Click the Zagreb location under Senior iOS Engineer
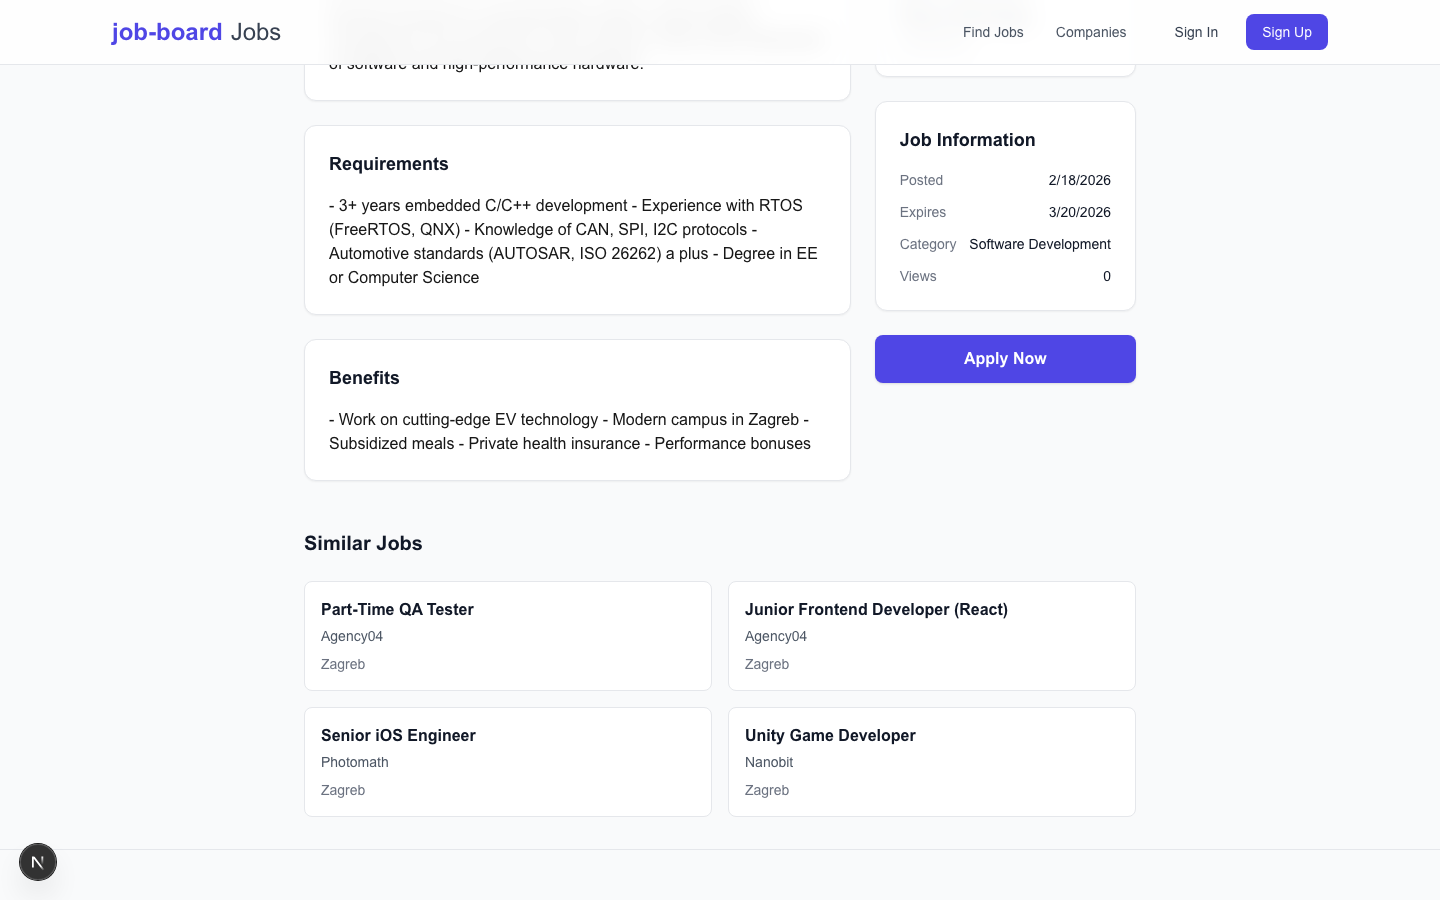This screenshot has width=1440, height=900. tap(343, 790)
